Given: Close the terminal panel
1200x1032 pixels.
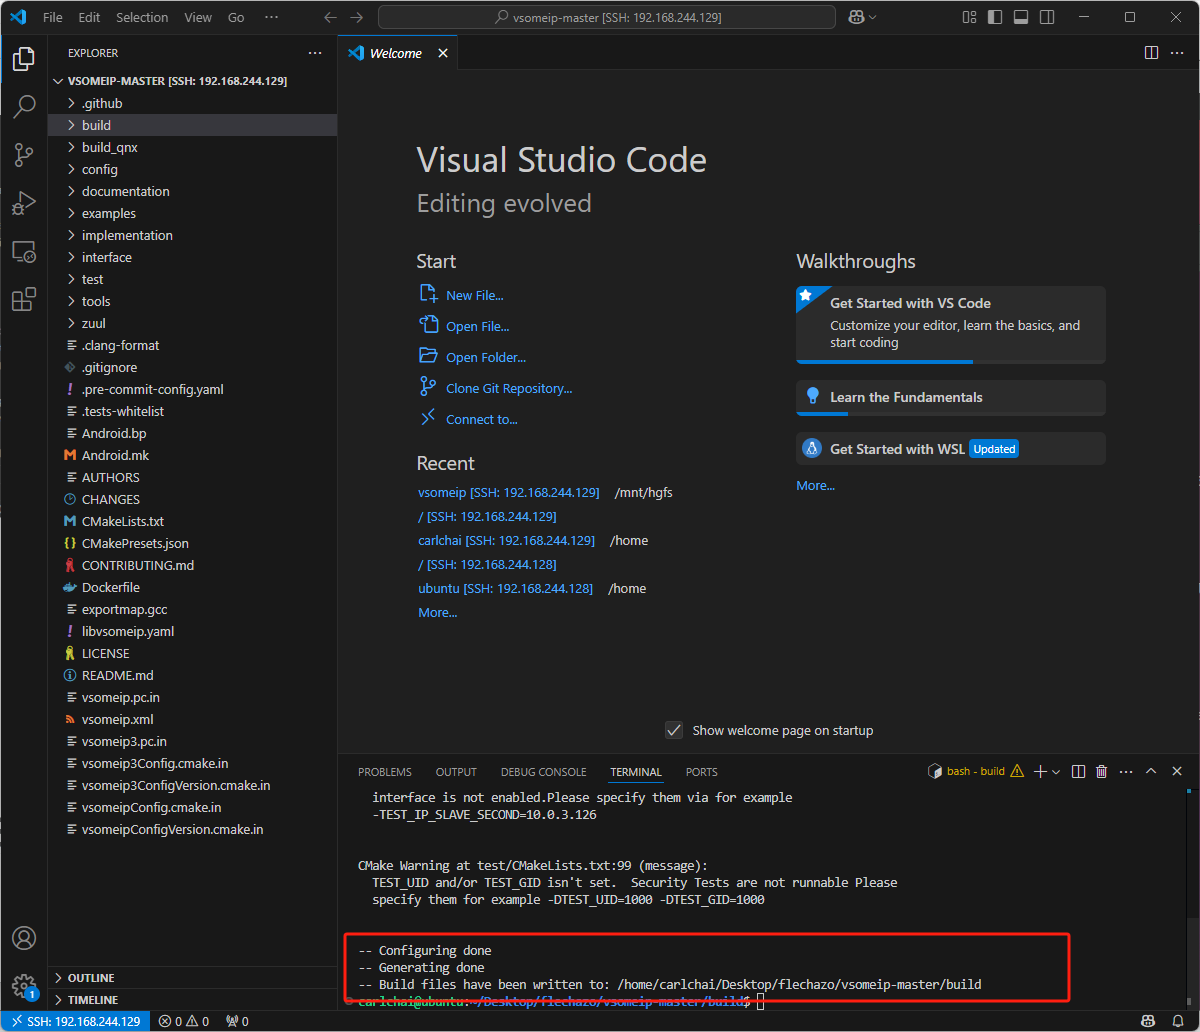Looking at the screenshot, I should pyautogui.click(x=1177, y=771).
